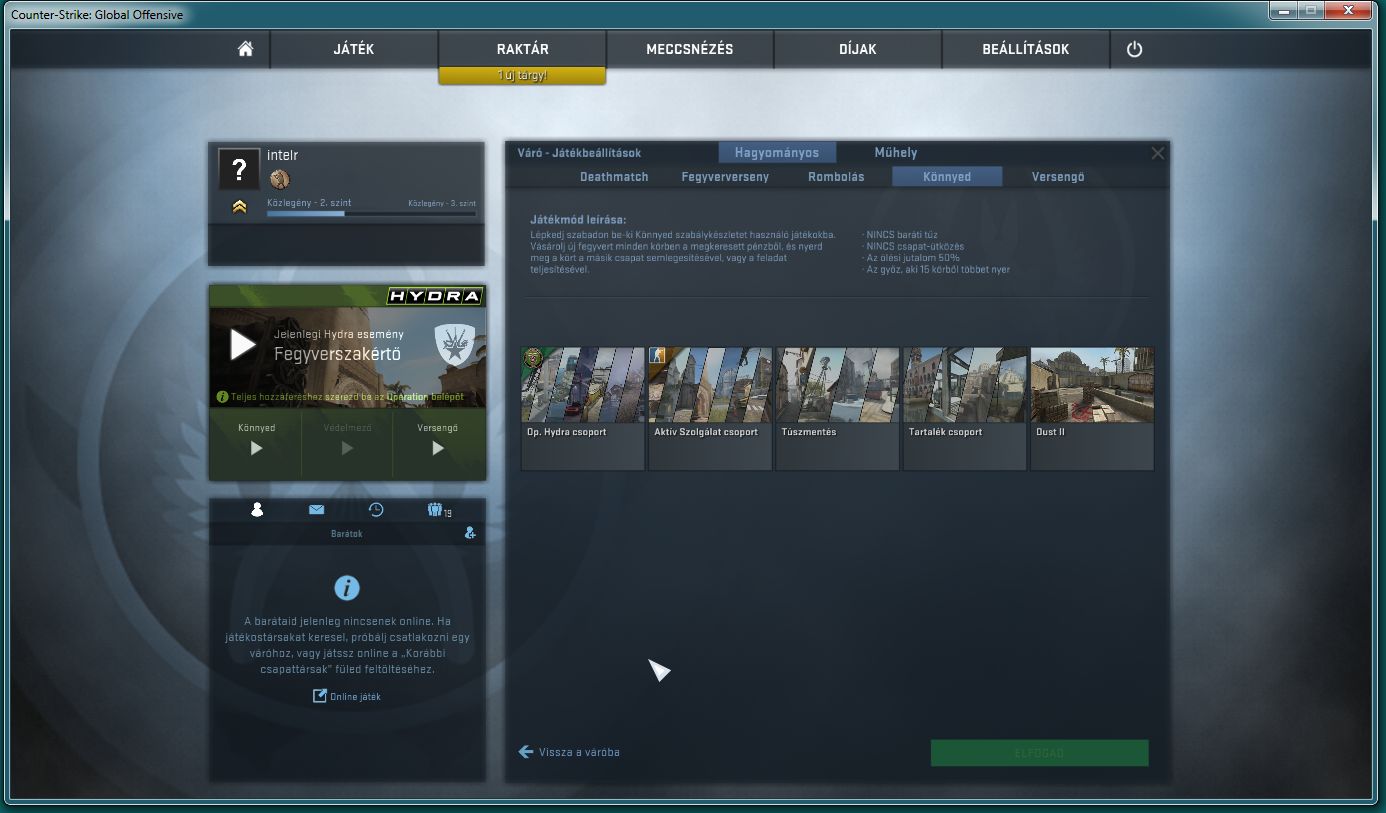Viewport: 1386px width, 813px height.
Task: Open the JÁTÉK menu
Action: coord(354,49)
